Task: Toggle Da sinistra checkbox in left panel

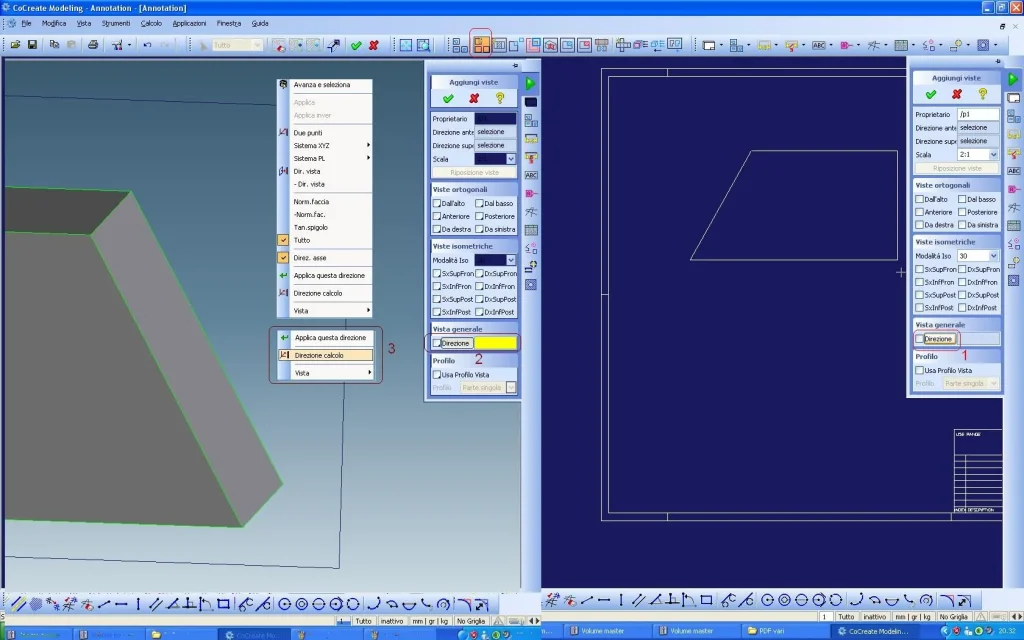Action: click(x=479, y=229)
